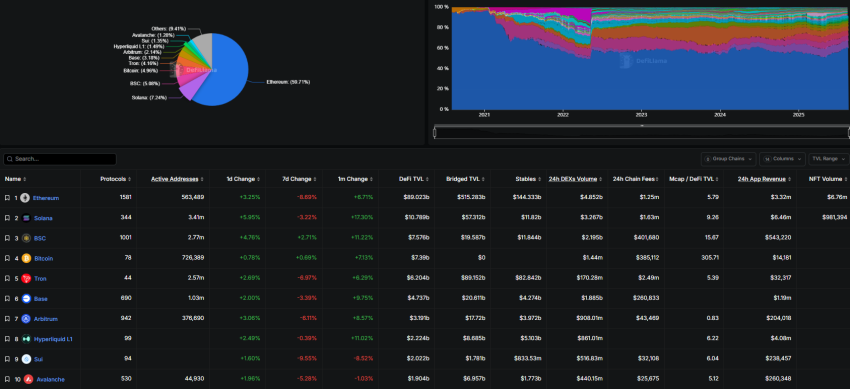The height and width of the screenshot is (389, 850).
Task: Click BSC's 24h app revenue $543,220
Action: 778,238
